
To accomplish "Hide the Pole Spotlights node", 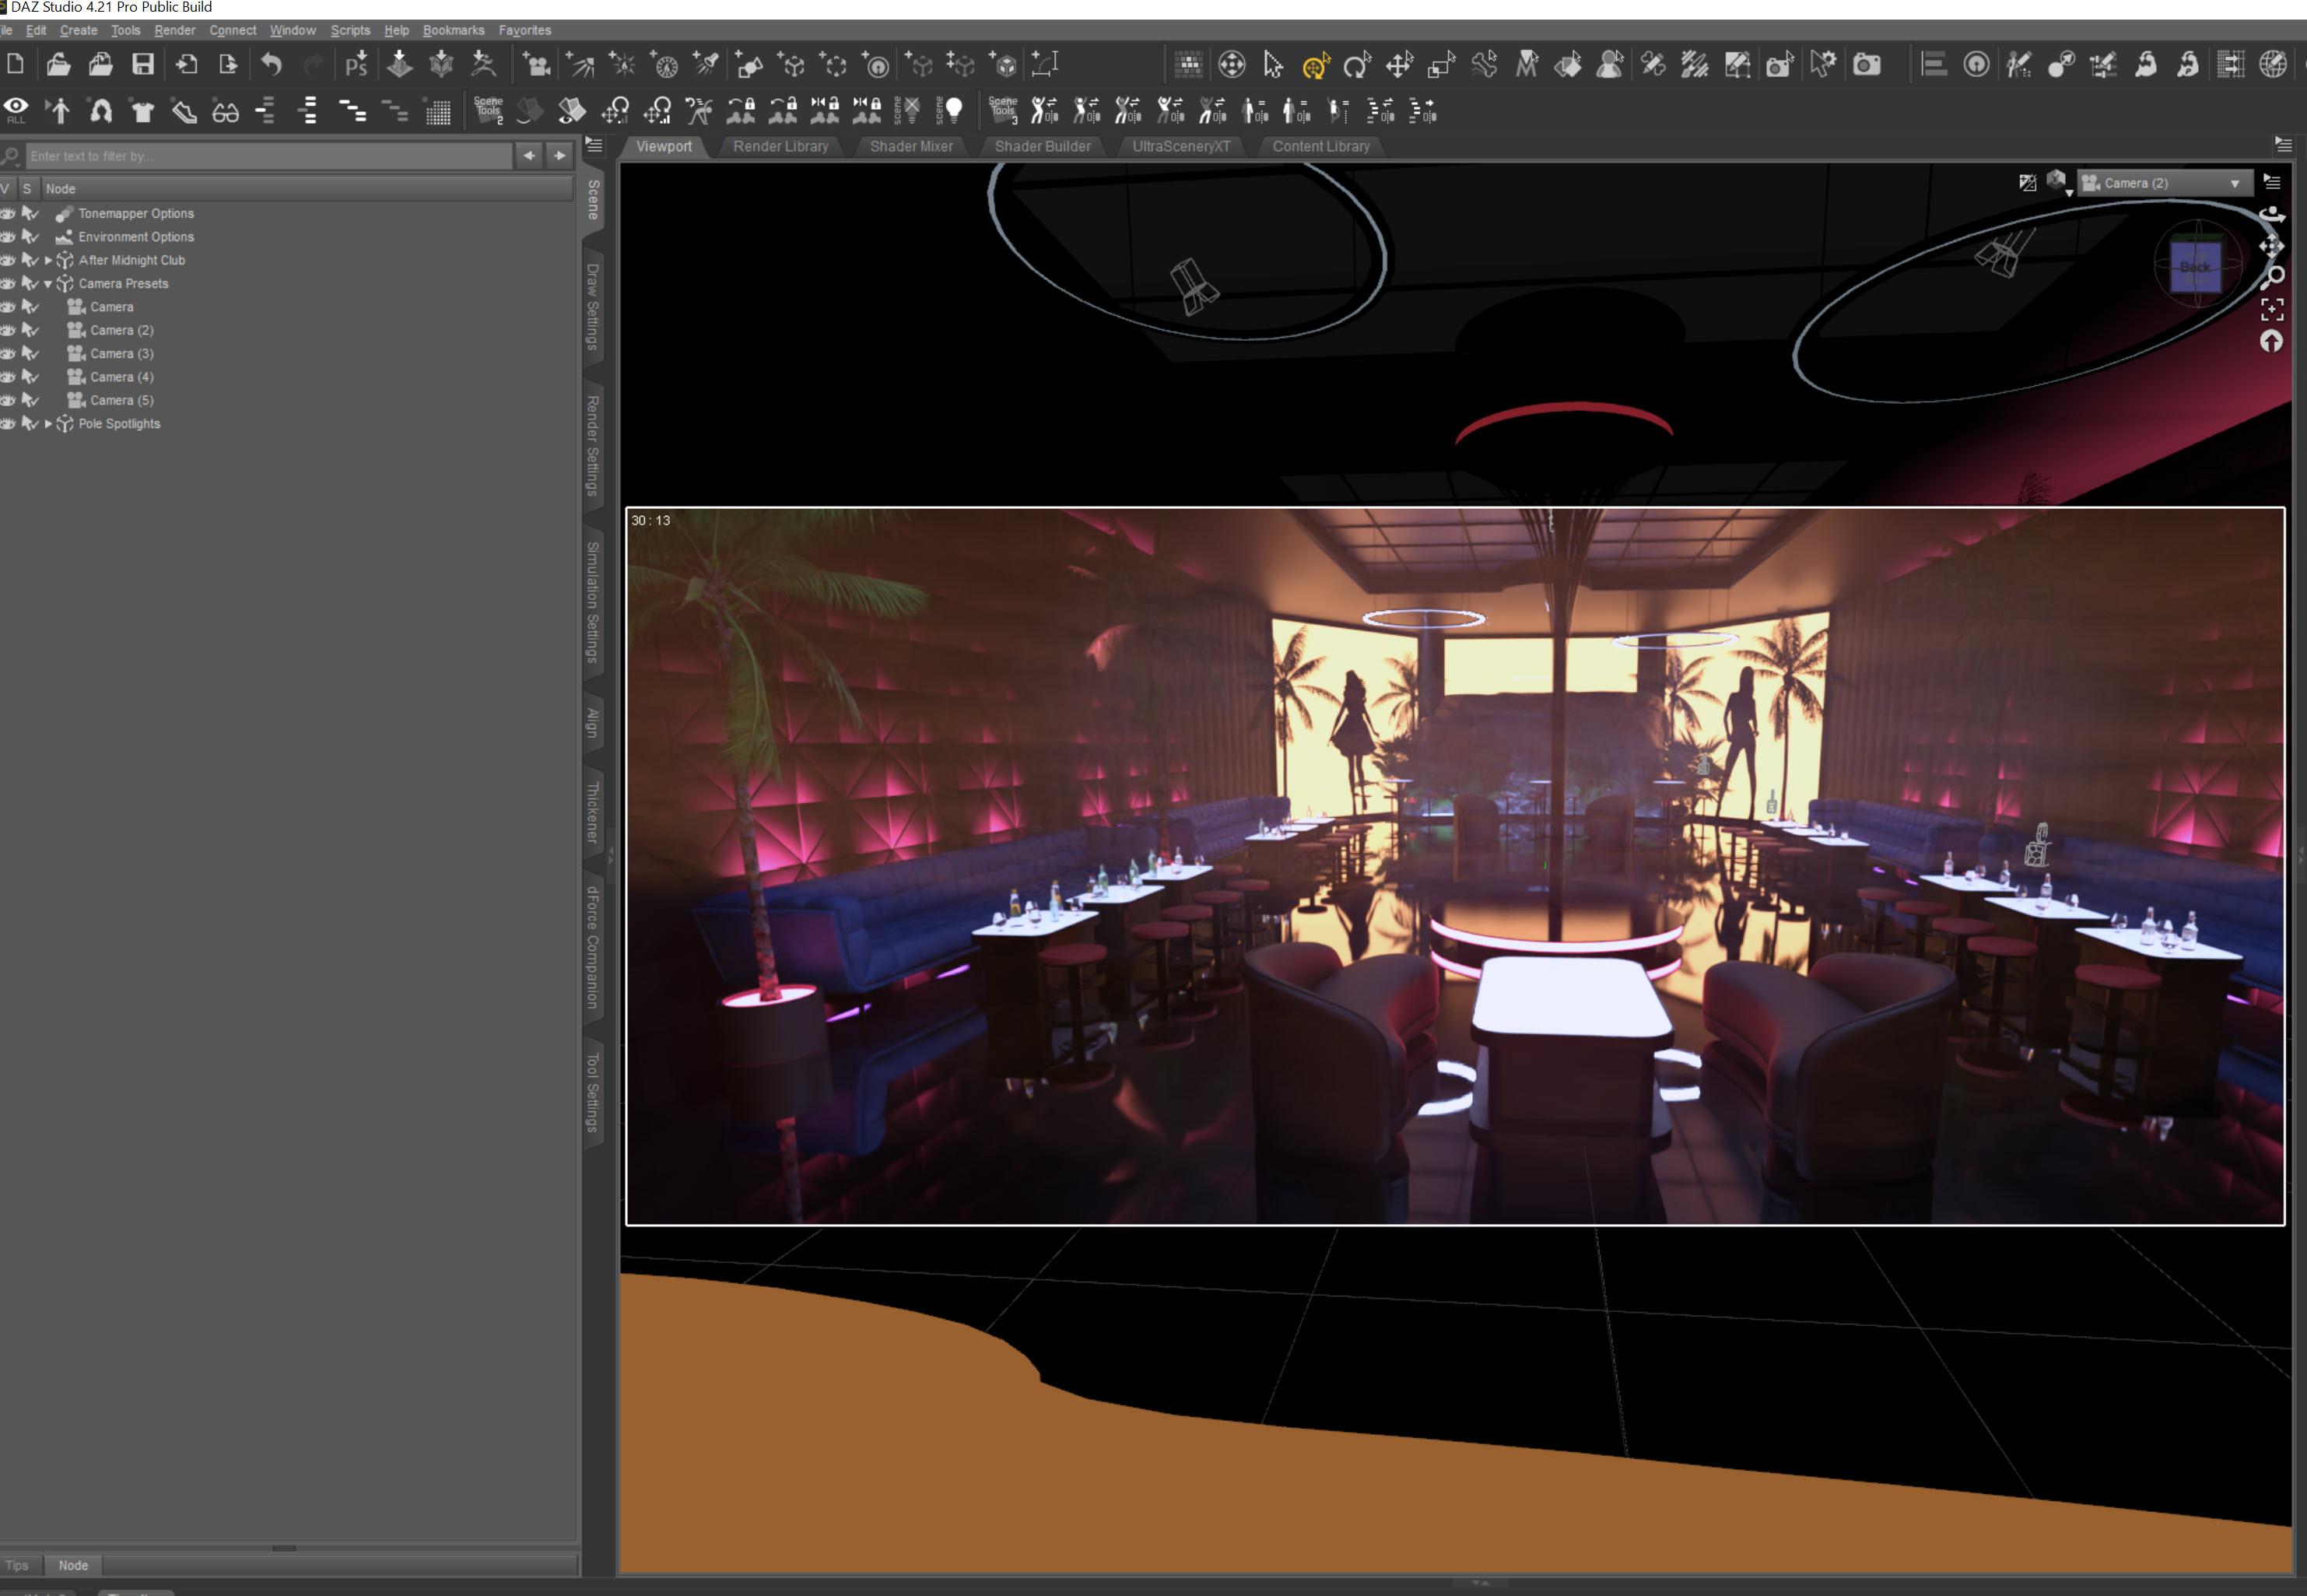I will coord(8,424).
